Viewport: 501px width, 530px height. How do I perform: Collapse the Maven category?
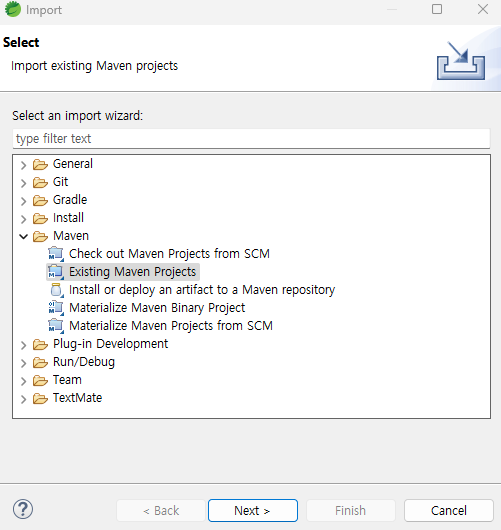tap(23, 236)
